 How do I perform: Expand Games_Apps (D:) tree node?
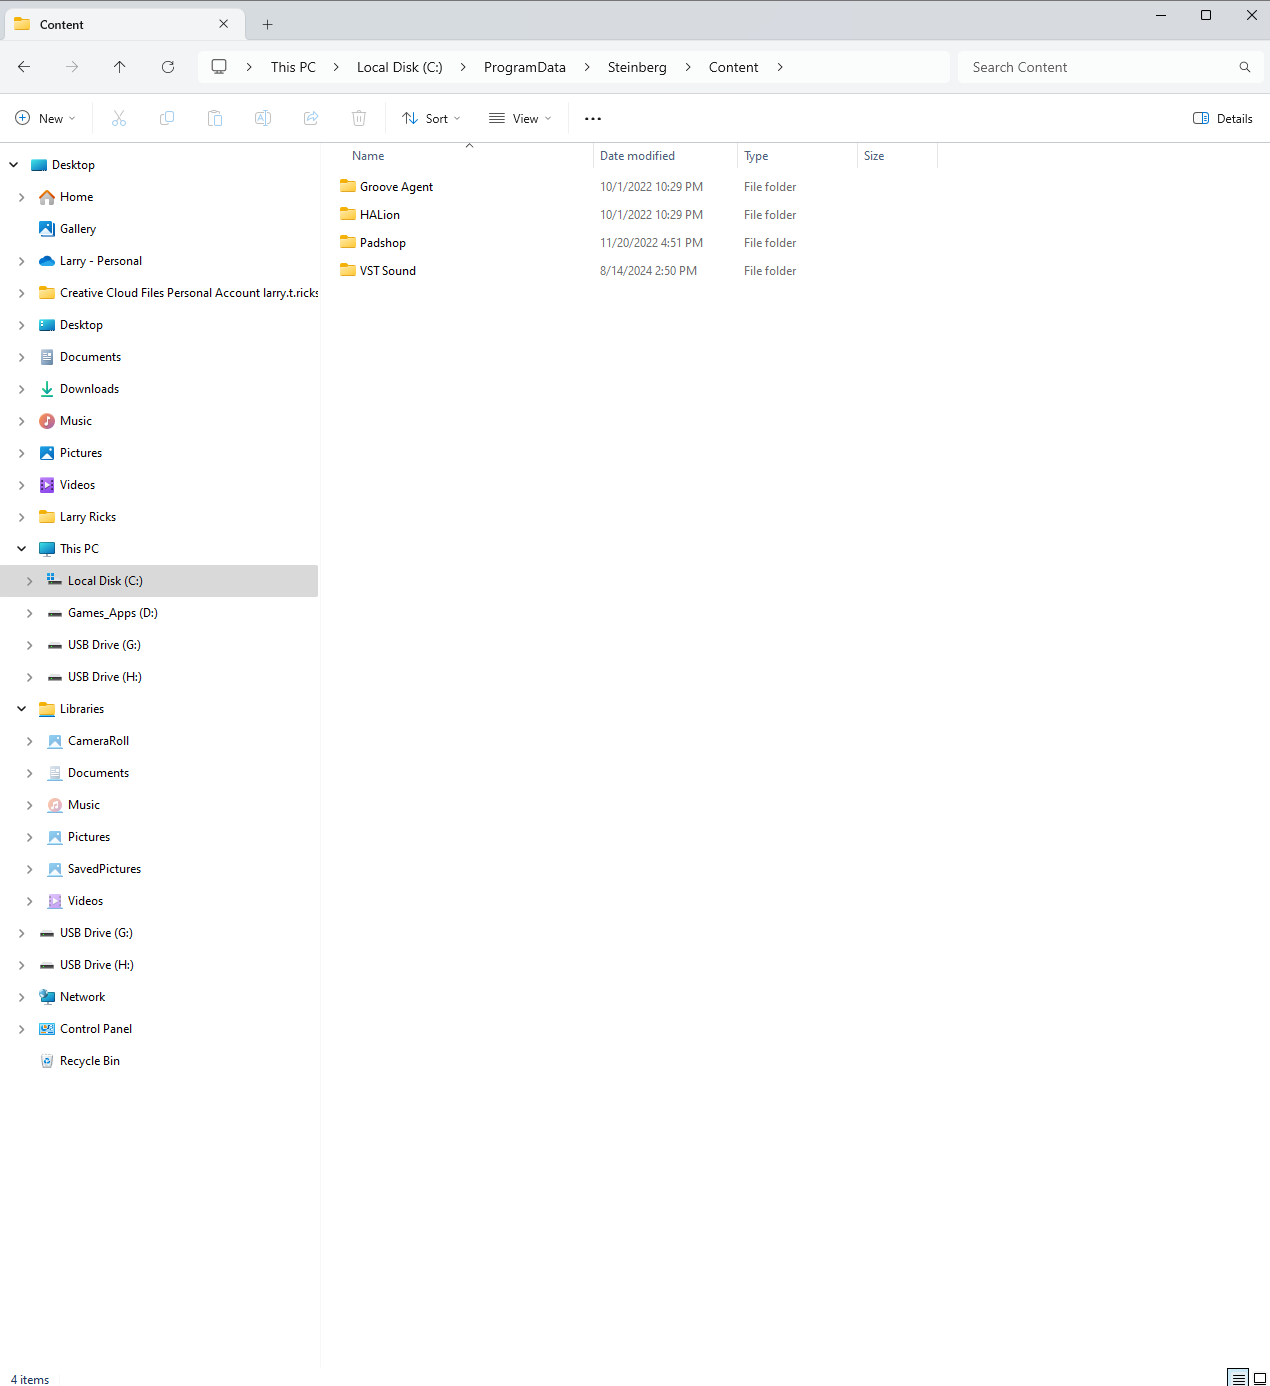(x=29, y=613)
